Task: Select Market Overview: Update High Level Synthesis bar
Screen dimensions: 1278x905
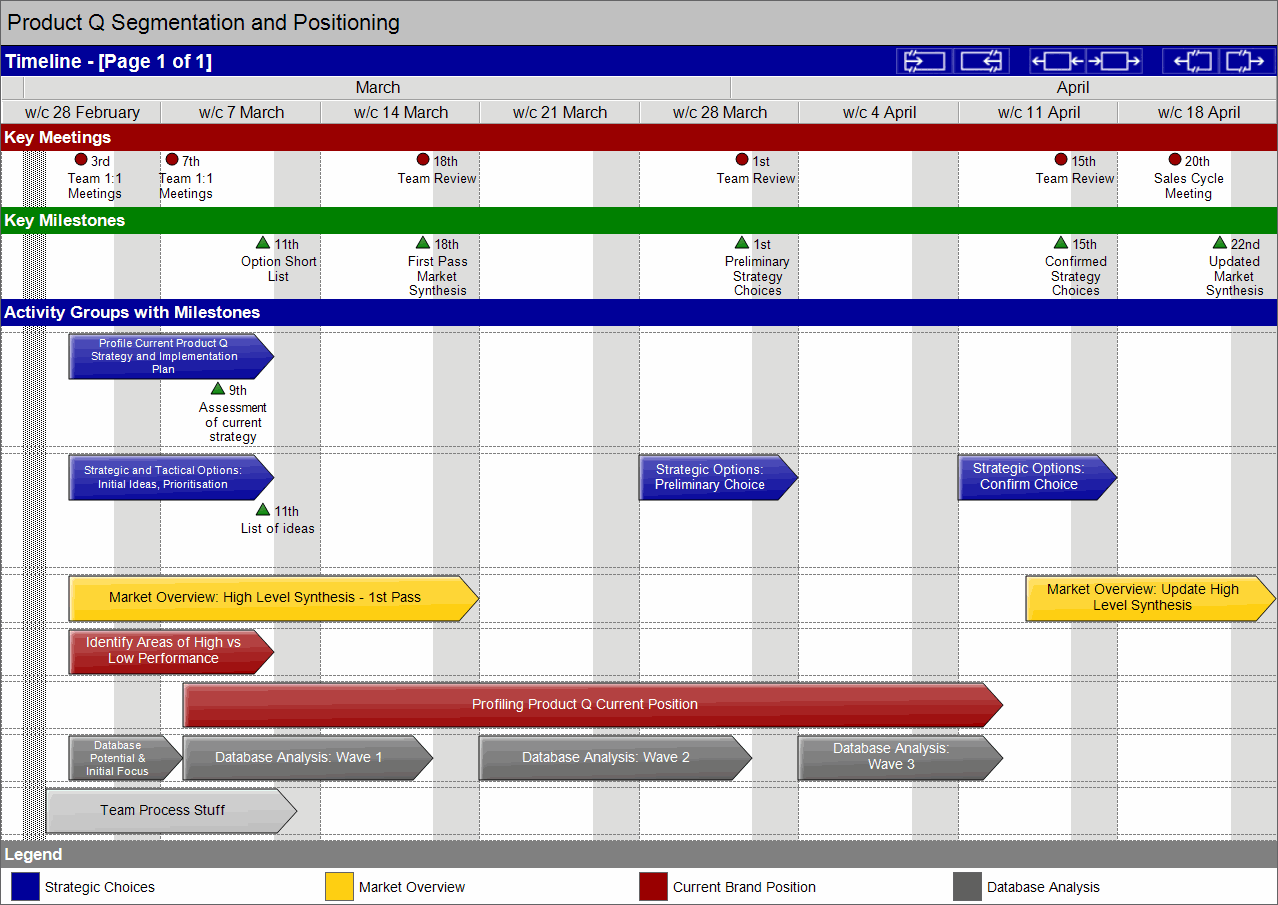Action: click(1151, 598)
